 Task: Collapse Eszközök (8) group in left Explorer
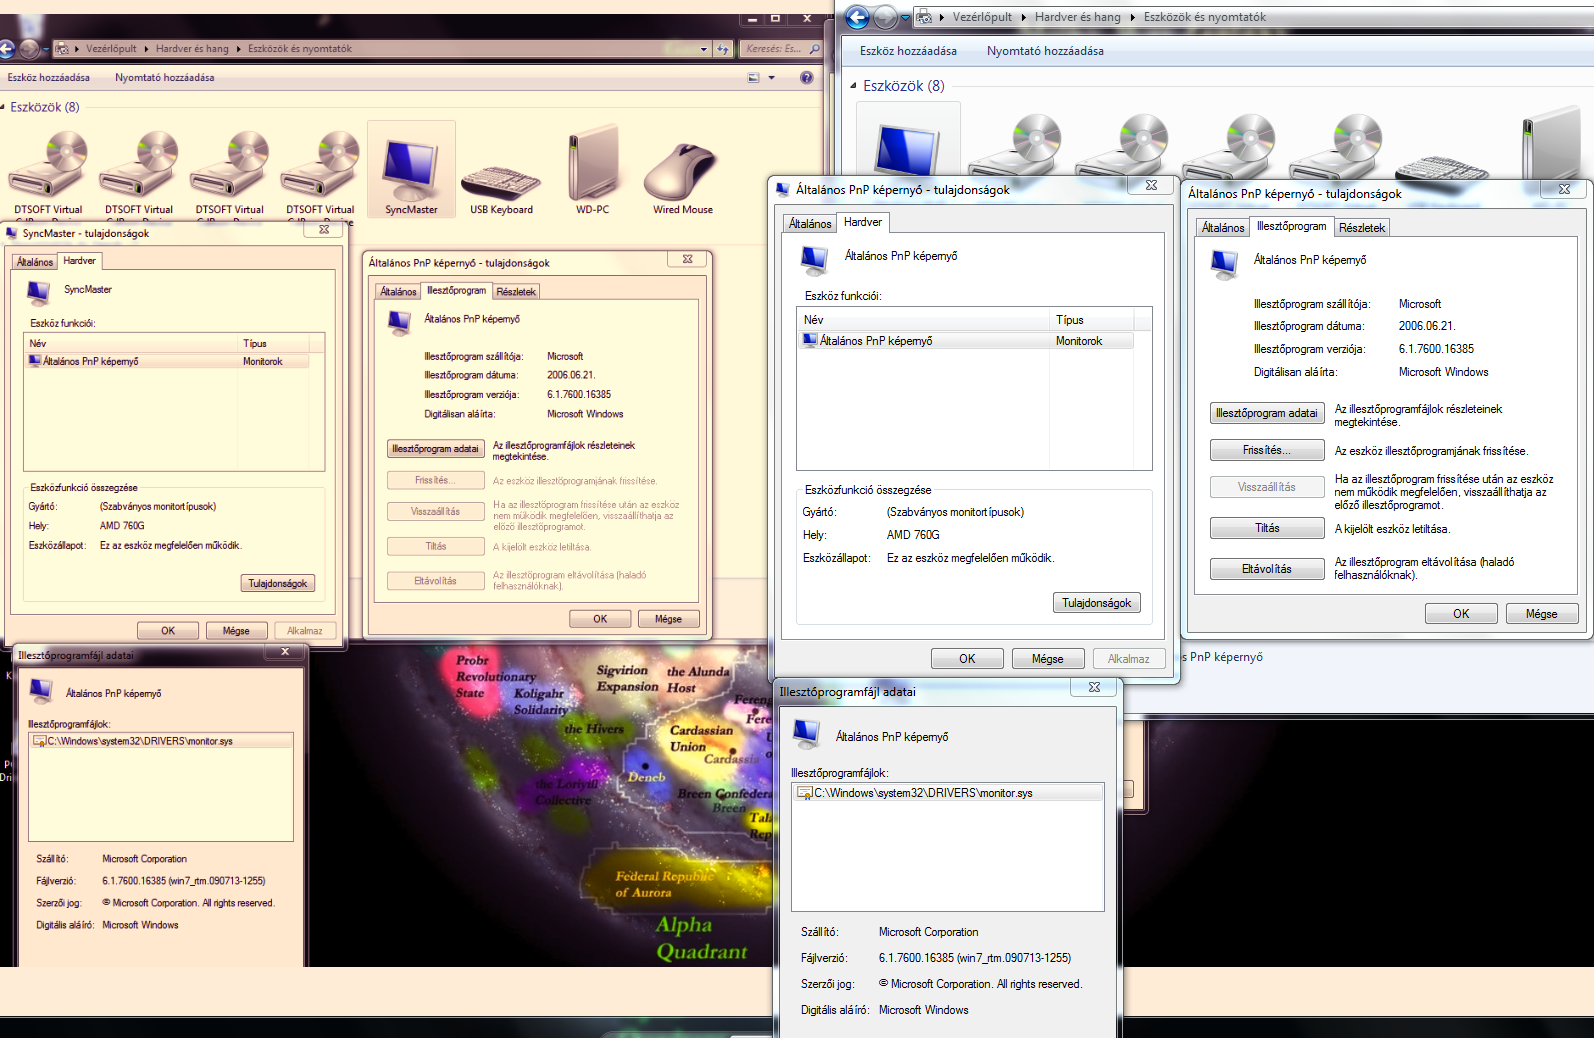click(3, 107)
